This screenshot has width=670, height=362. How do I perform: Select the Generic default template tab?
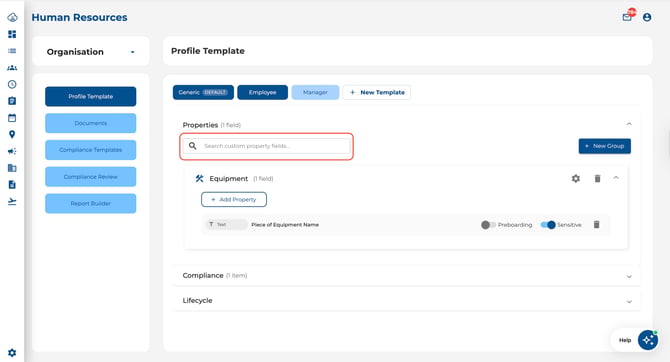coord(203,92)
